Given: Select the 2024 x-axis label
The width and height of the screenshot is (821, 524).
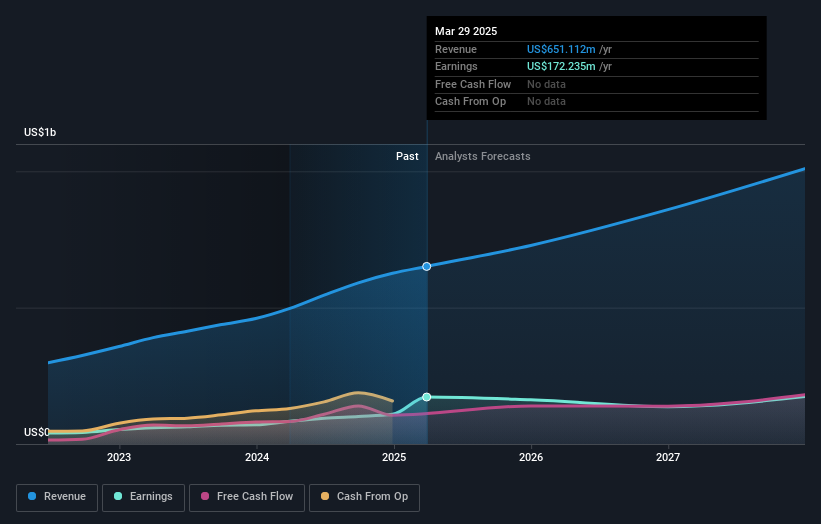Looking at the screenshot, I should click(x=257, y=457).
